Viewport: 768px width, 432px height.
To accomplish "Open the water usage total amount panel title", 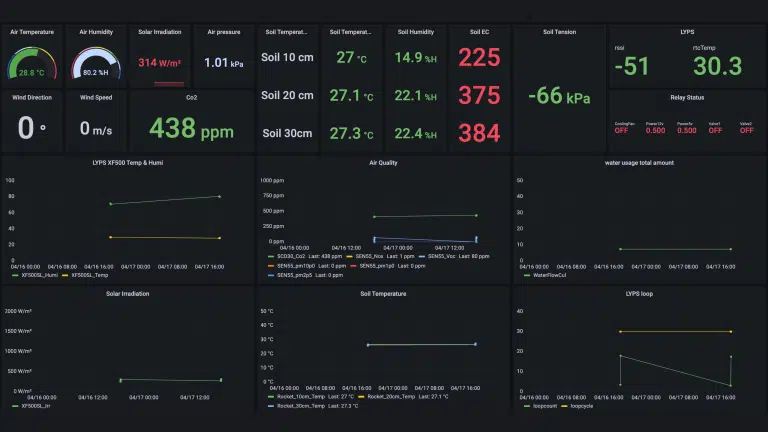I will pyautogui.click(x=639, y=163).
